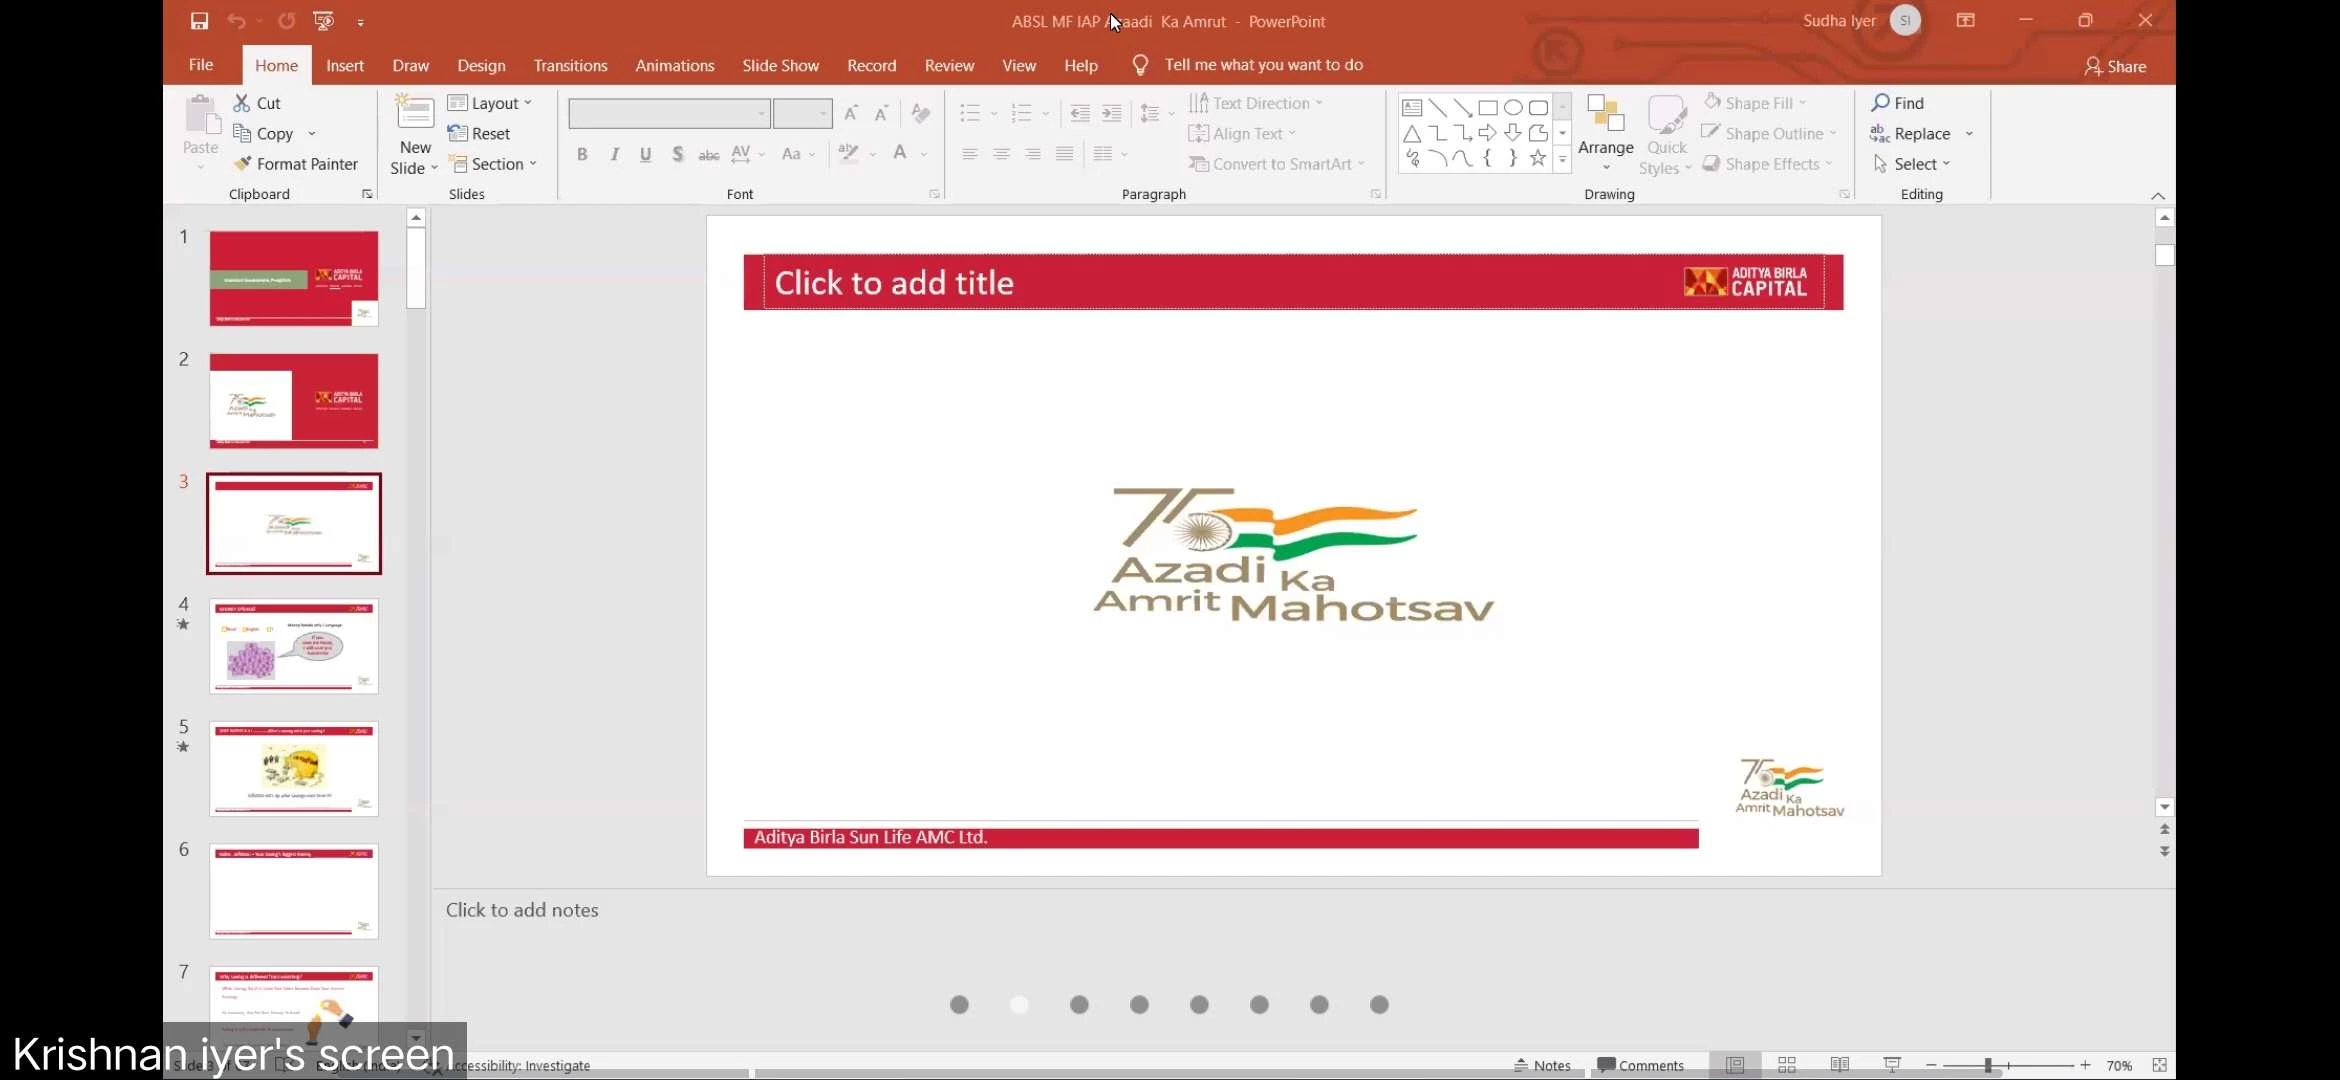
Task: Justify paragraph text
Action: pyautogui.click(x=1065, y=154)
